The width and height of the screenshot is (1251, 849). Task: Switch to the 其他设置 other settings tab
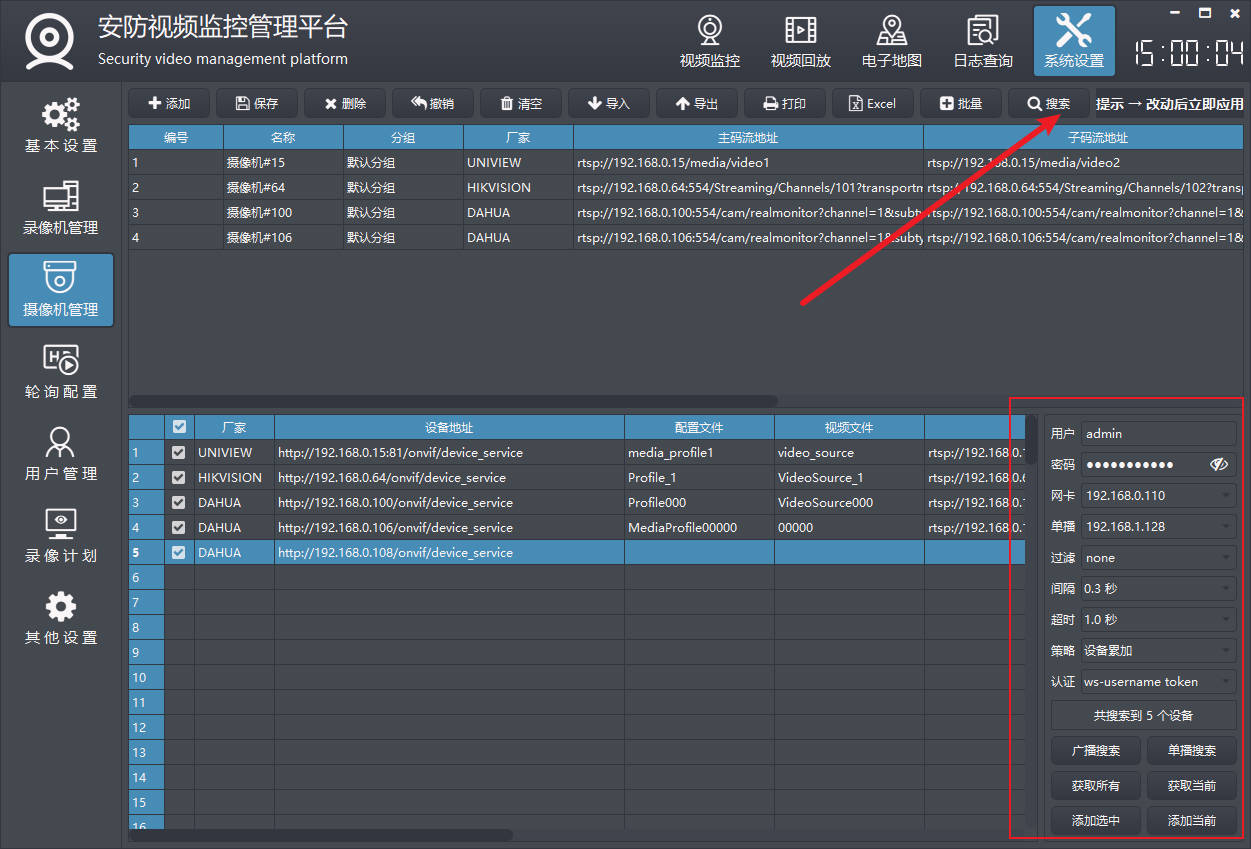pyautogui.click(x=61, y=618)
